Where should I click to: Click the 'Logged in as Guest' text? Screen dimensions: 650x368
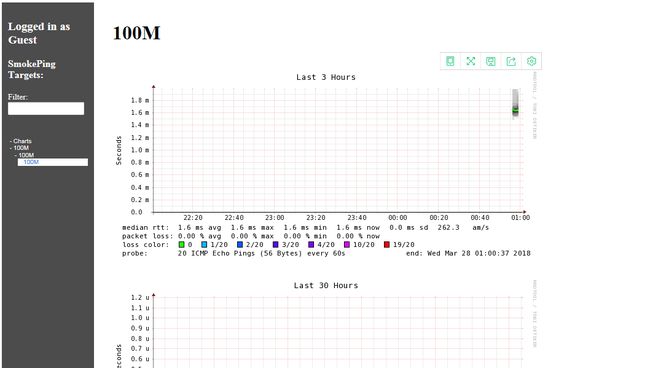coord(39,33)
